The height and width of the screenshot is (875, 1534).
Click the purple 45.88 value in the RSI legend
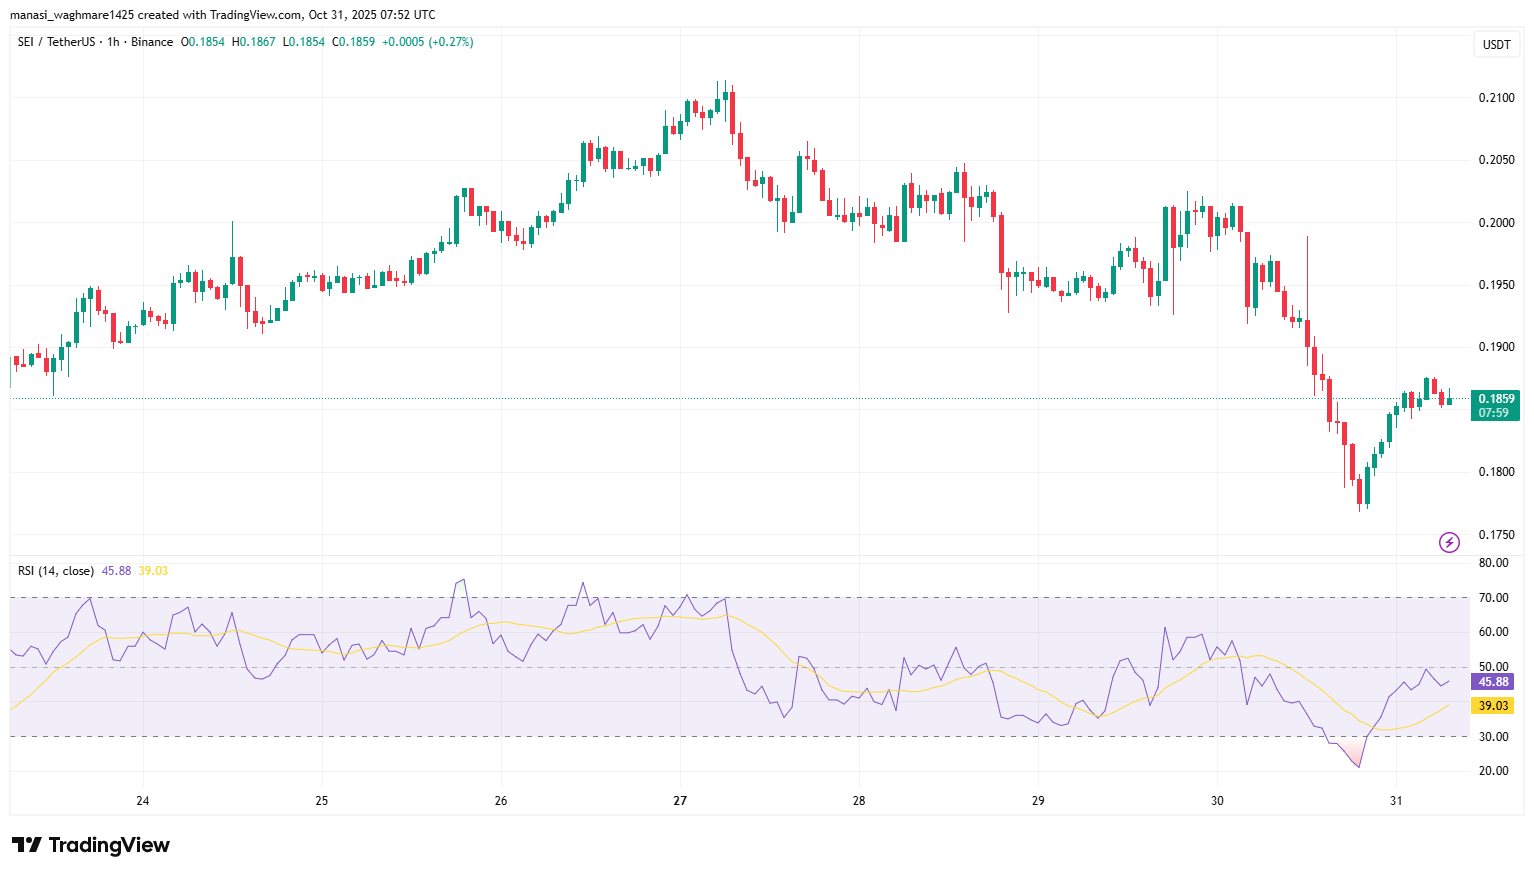116,571
